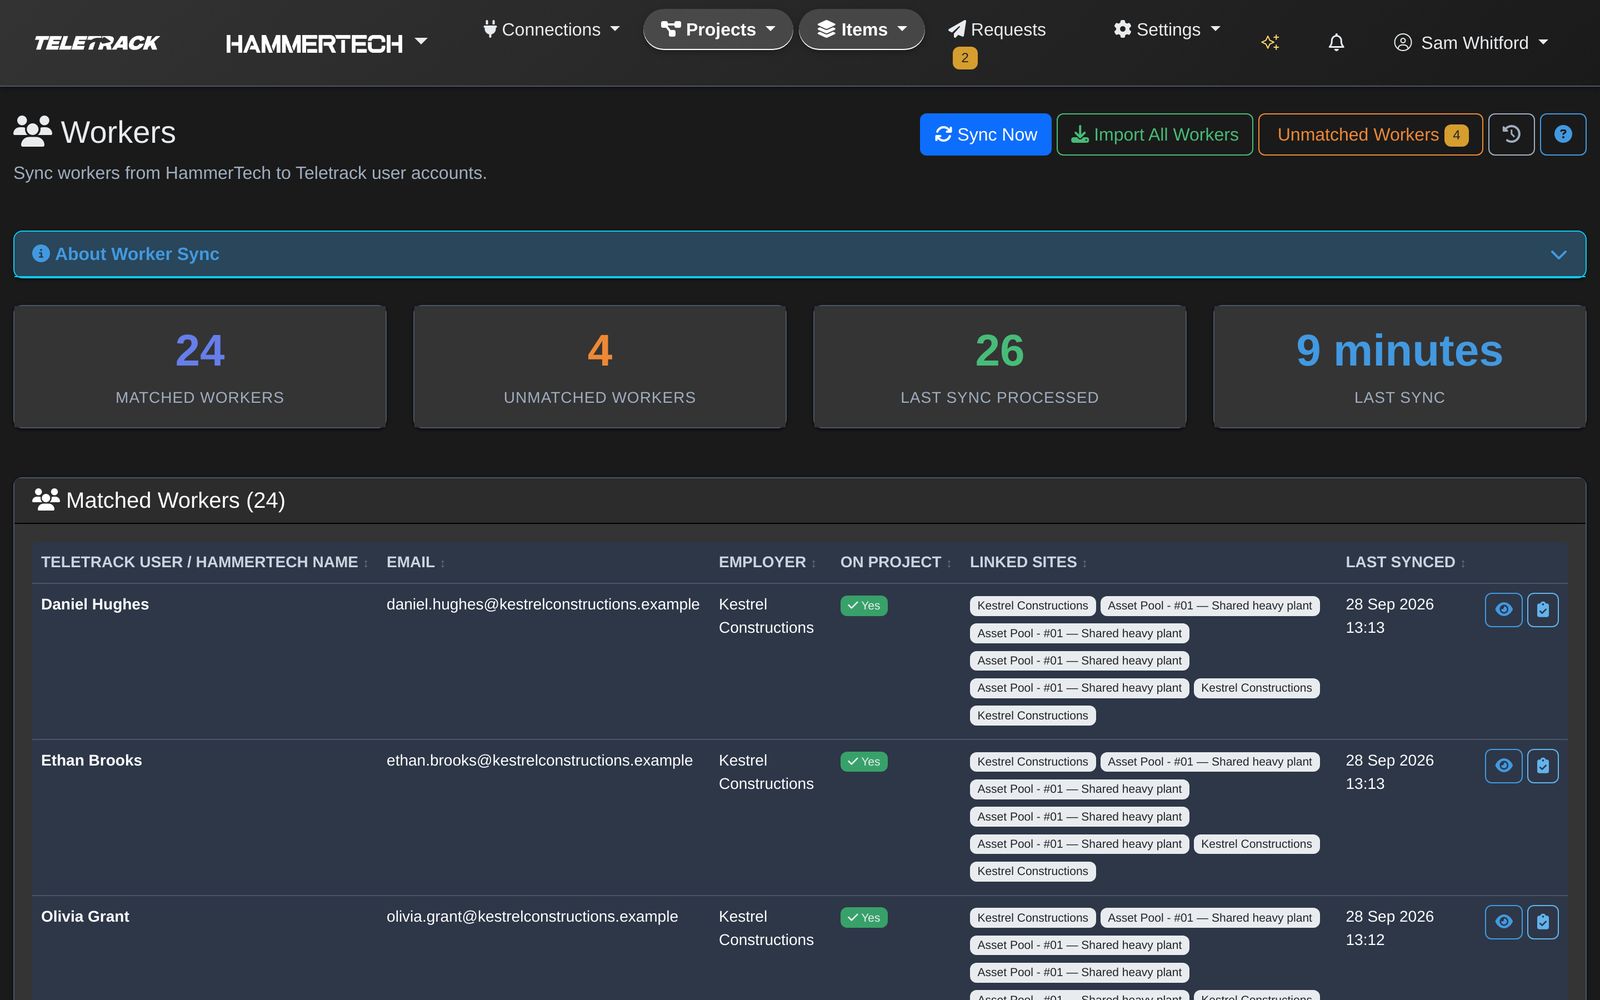Open the Settings dropdown
The height and width of the screenshot is (1000, 1600).
1167,30
